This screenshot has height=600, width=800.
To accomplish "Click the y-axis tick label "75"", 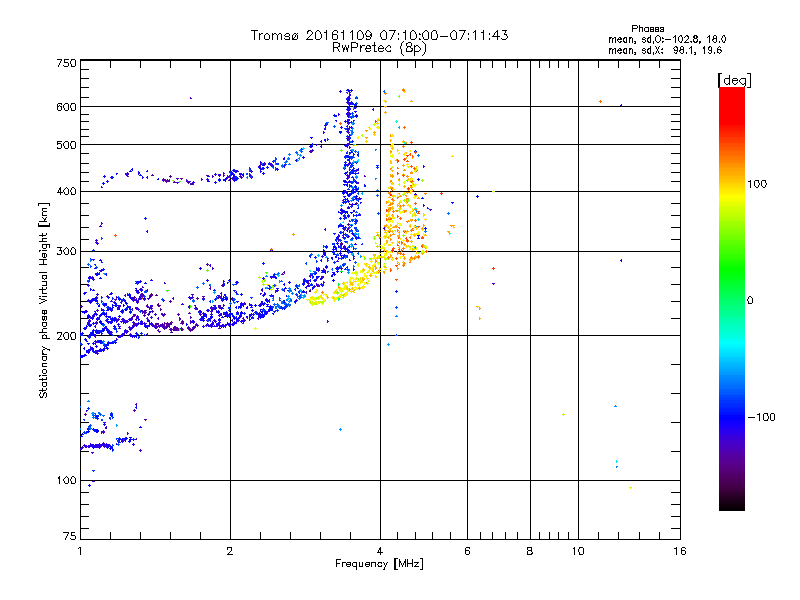I will tap(70, 536).
